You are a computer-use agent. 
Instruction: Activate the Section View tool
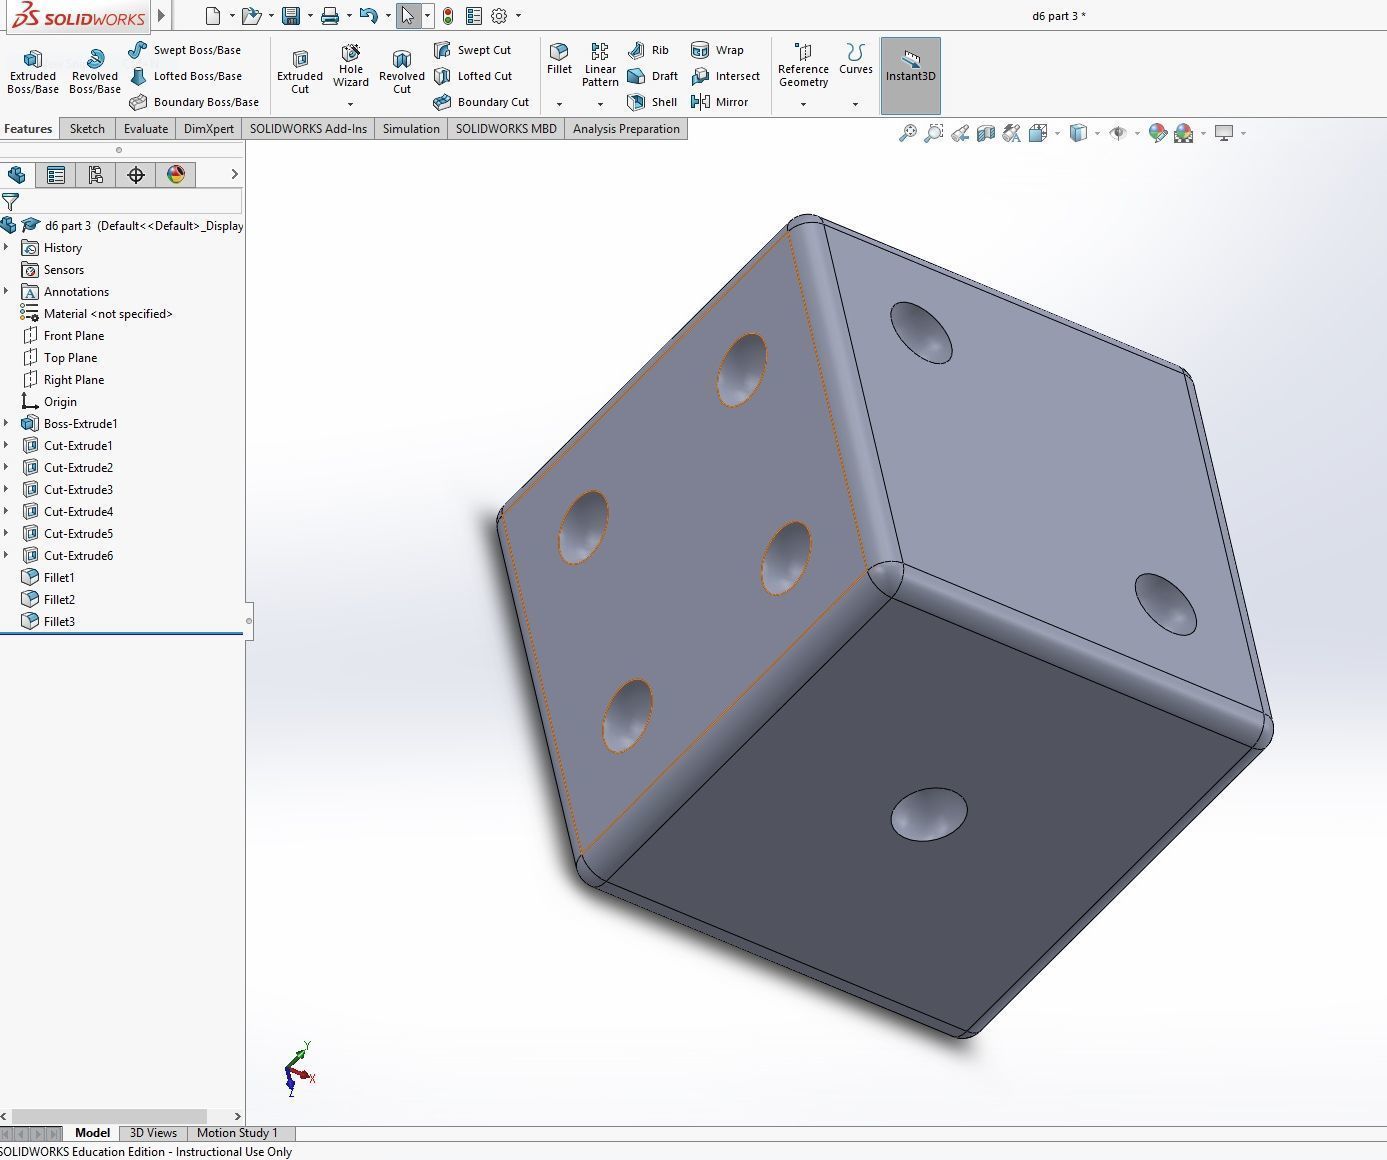coord(986,132)
